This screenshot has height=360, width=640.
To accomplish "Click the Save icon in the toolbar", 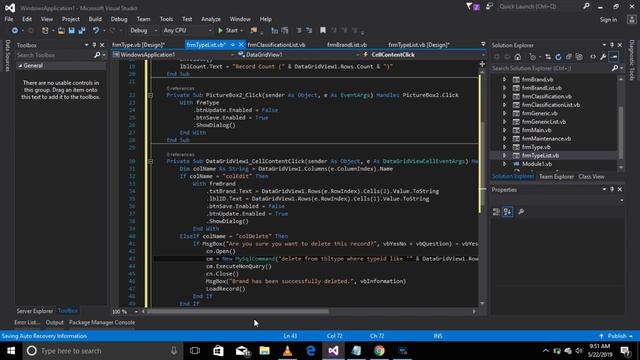I will click(71, 31).
